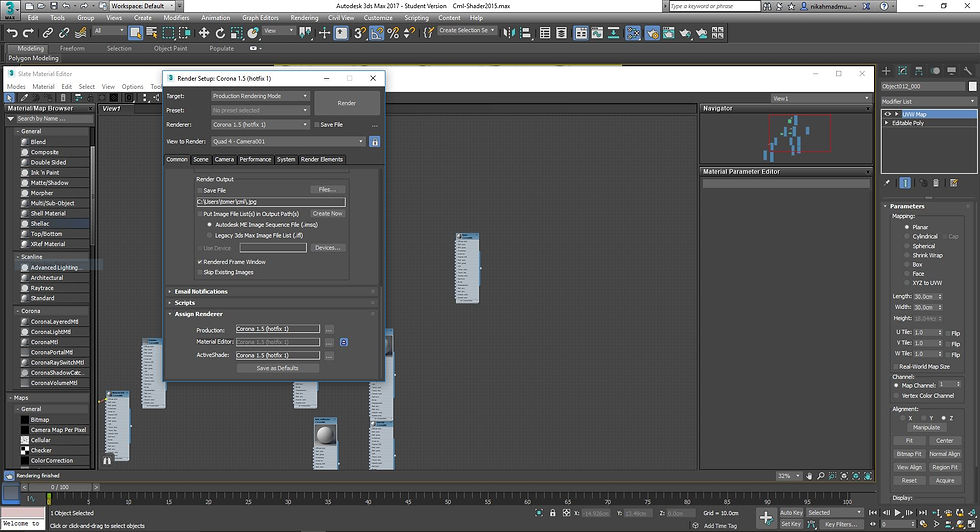Viewport: 980px width, 532px height.
Task: Go to End frame button
Action: 922,513
